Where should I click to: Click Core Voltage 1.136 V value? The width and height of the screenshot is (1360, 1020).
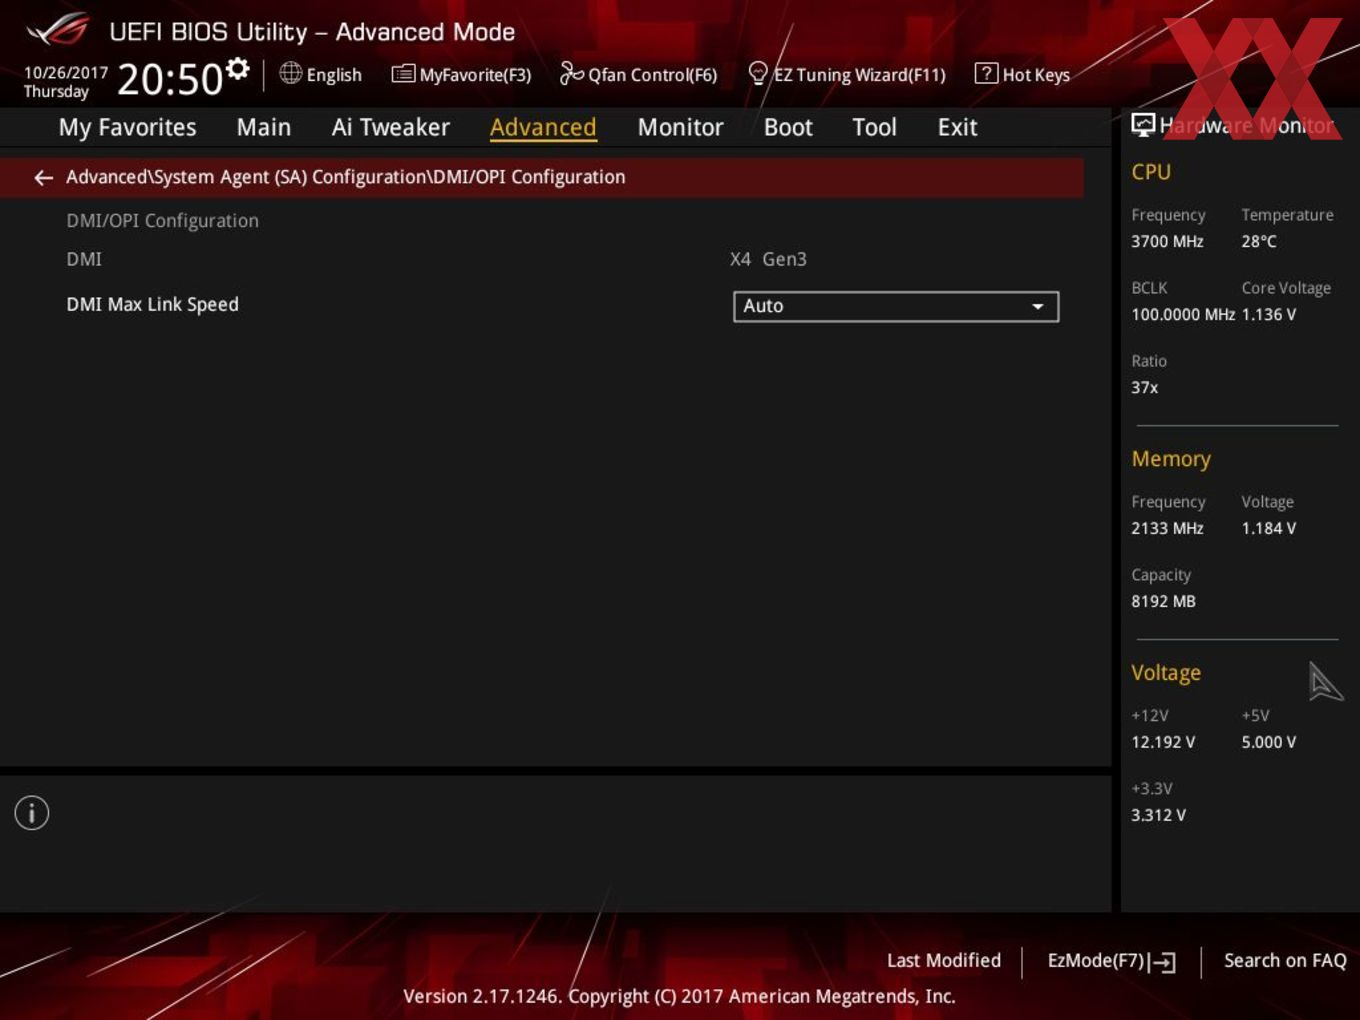pos(1269,314)
